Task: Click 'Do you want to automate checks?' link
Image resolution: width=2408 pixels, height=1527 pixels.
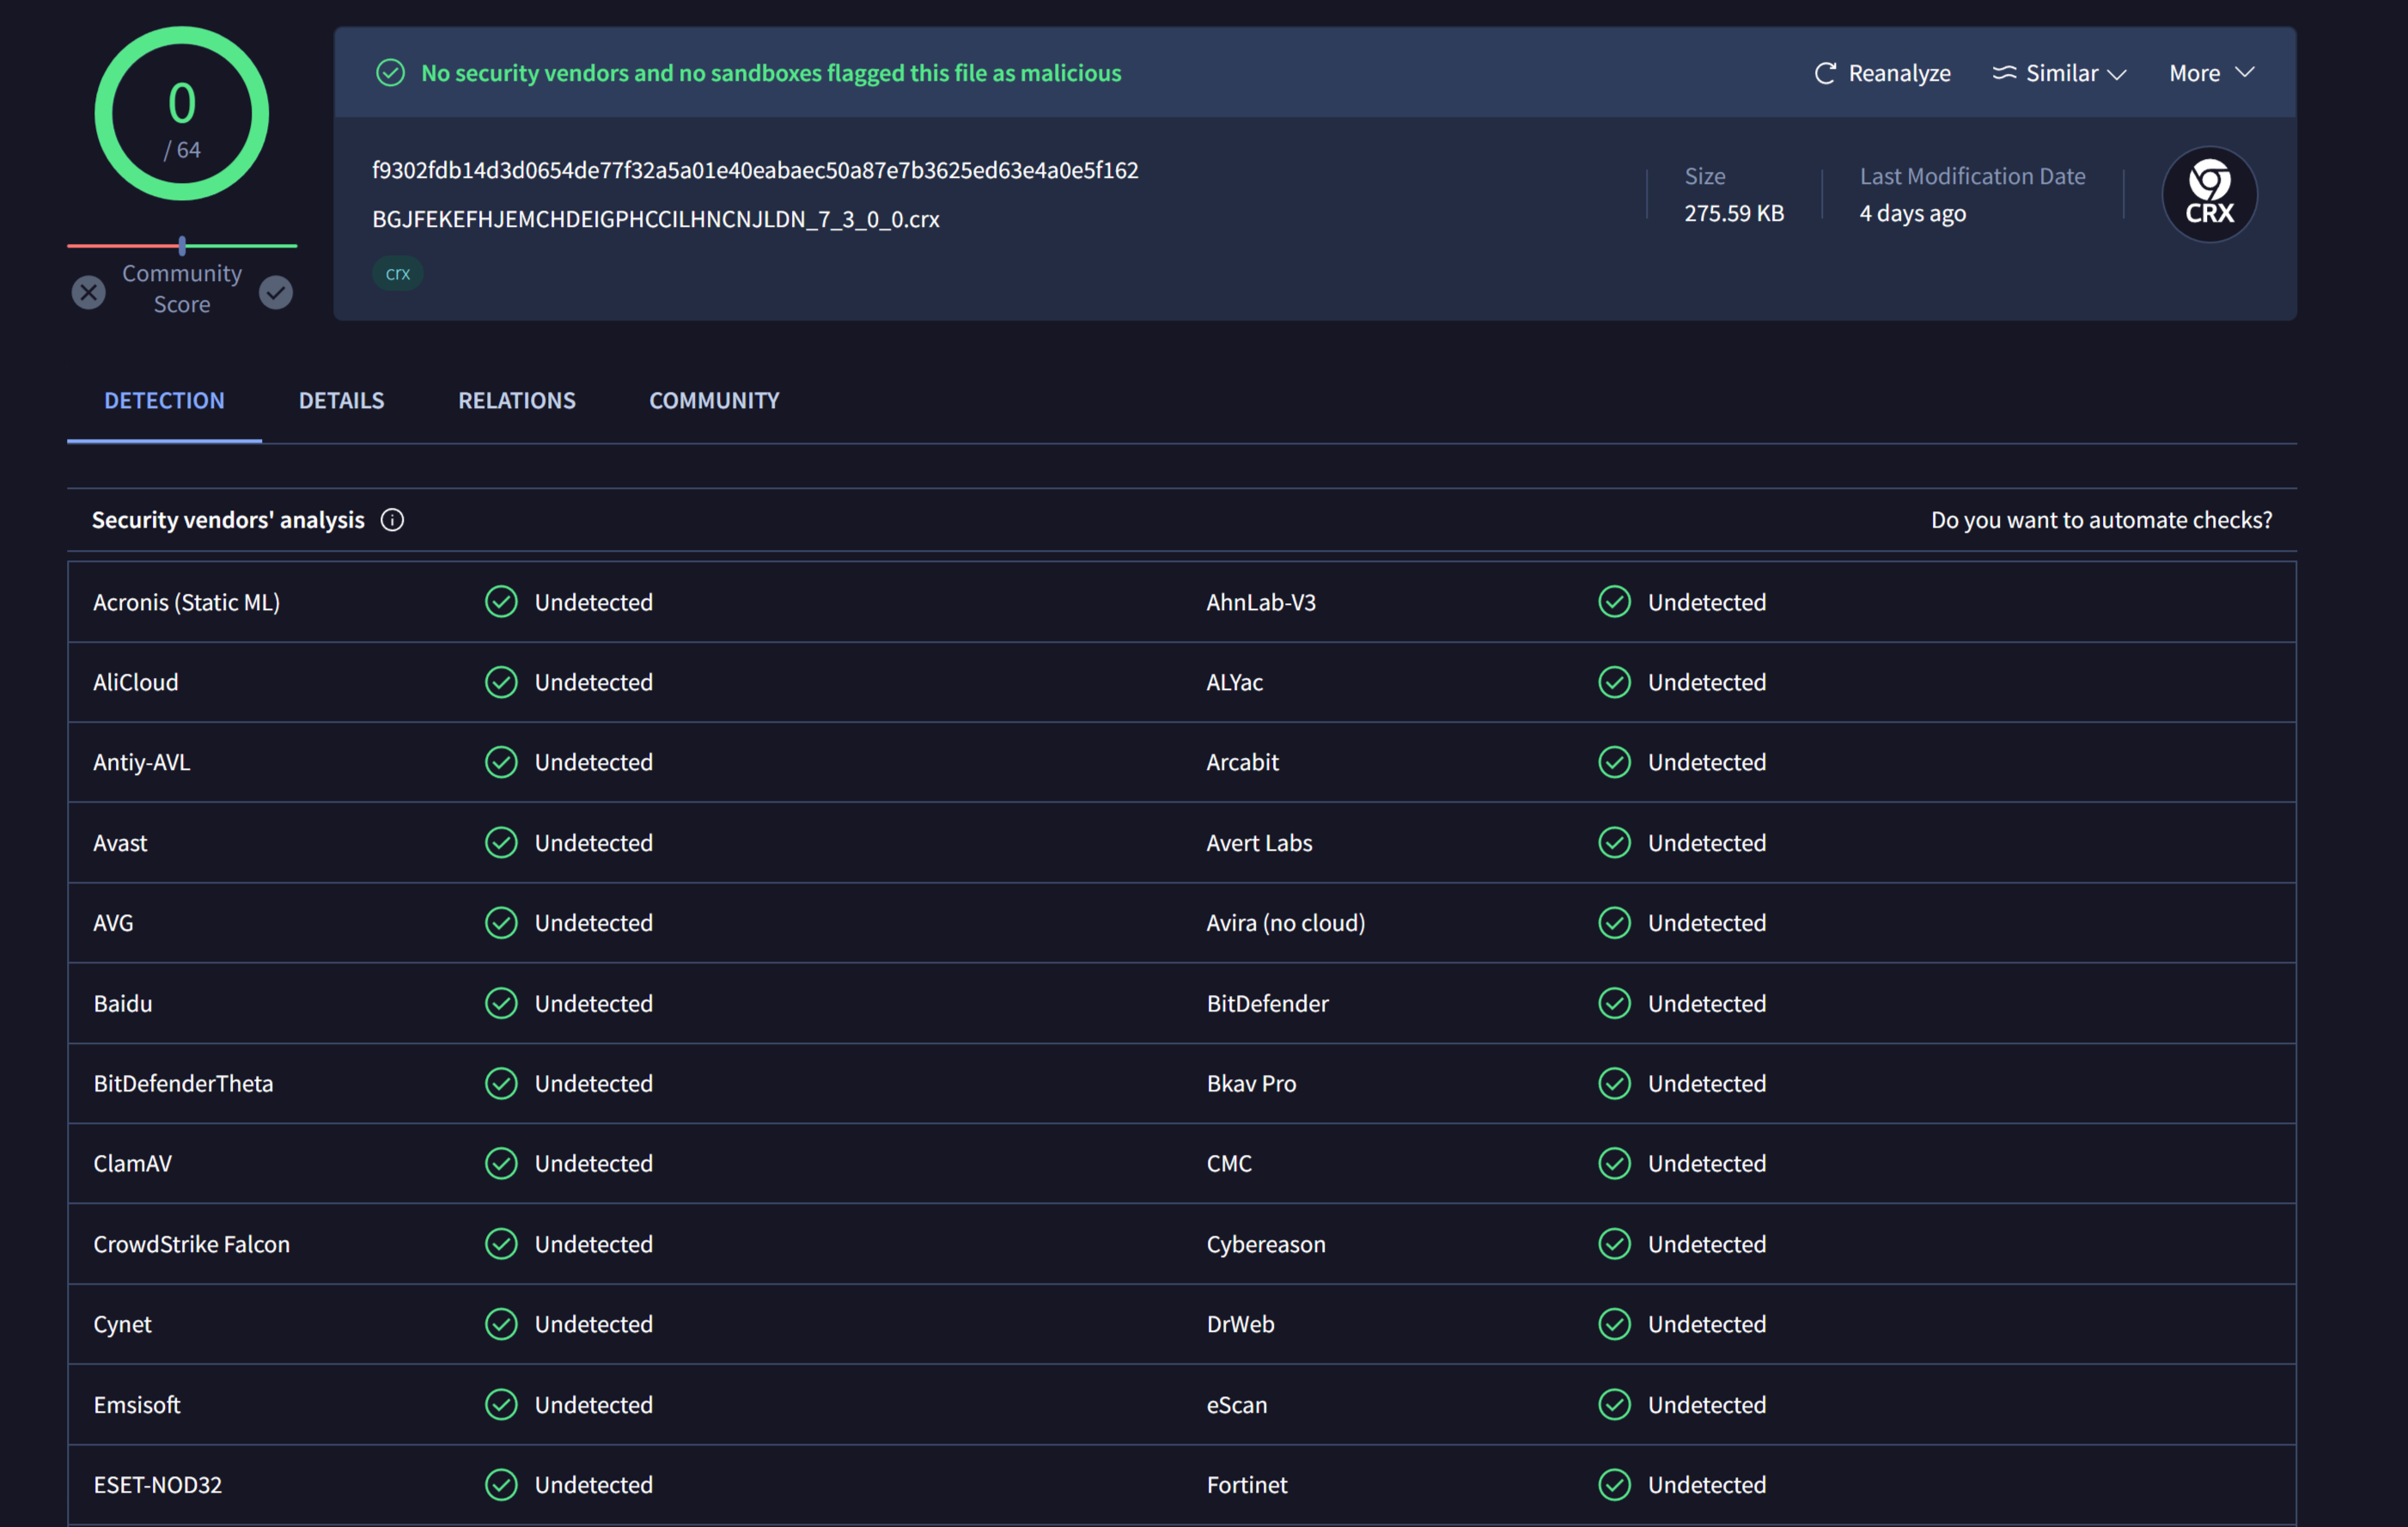Action: click(x=2101, y=520)
